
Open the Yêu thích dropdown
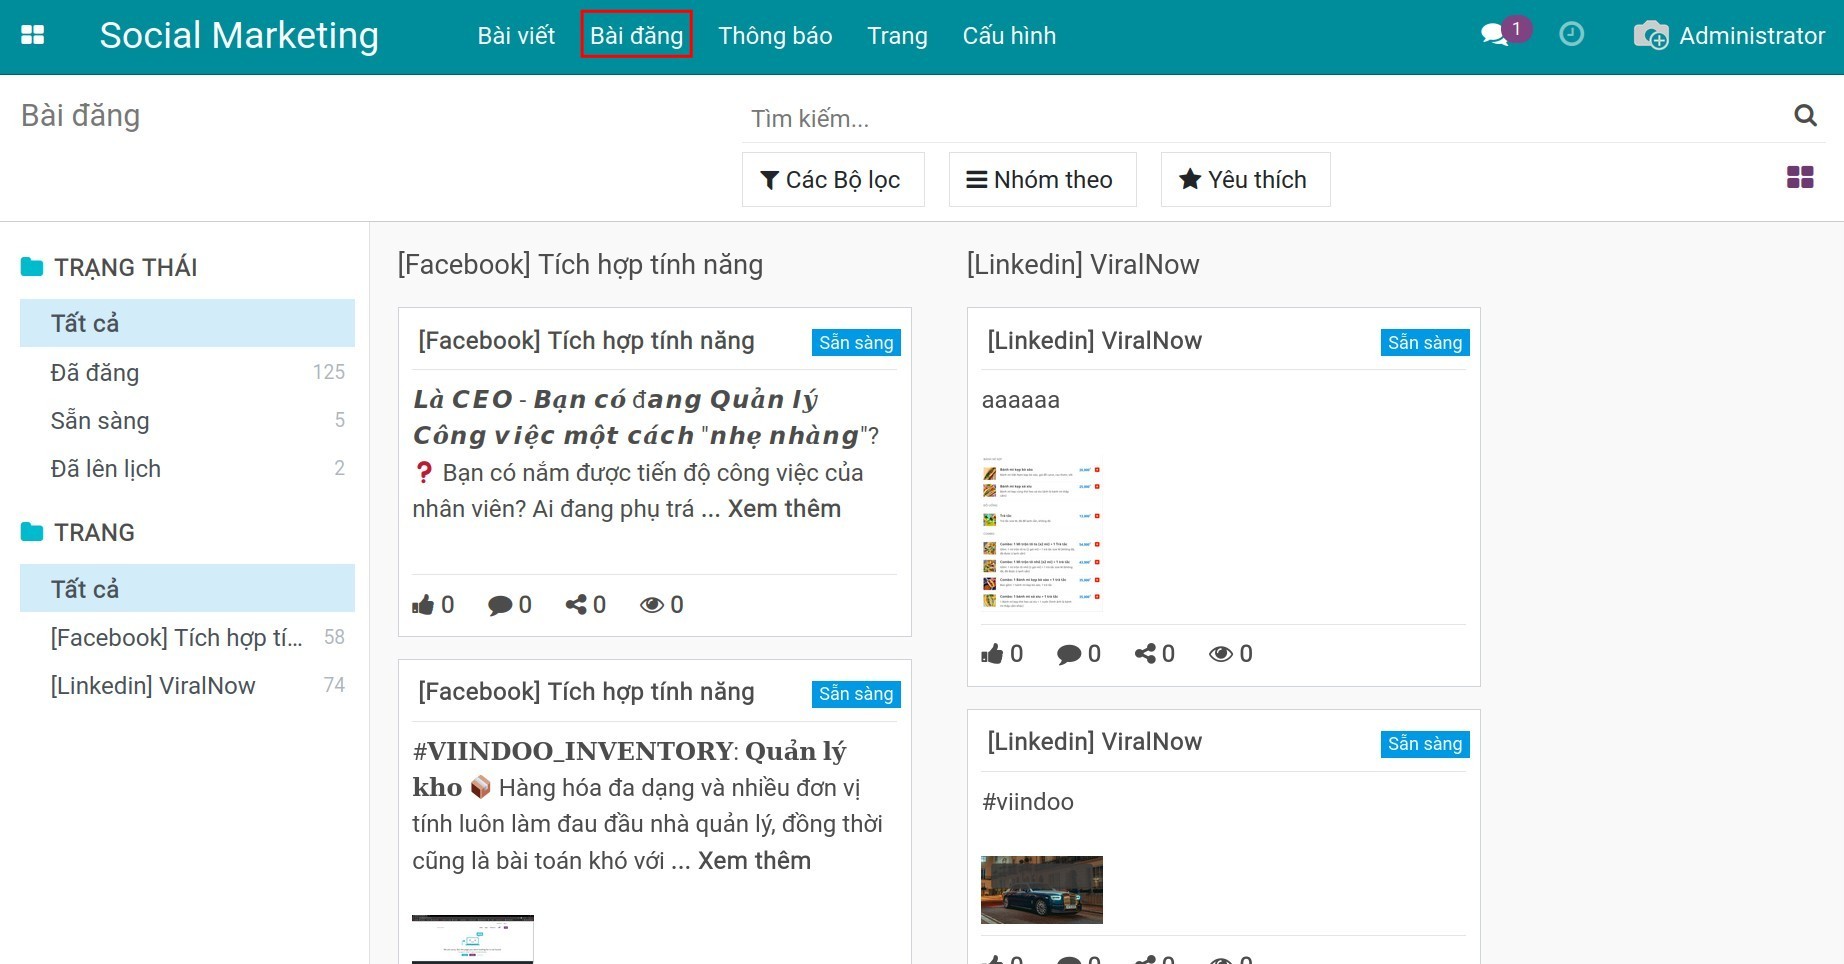click(x=1244, y=180)
